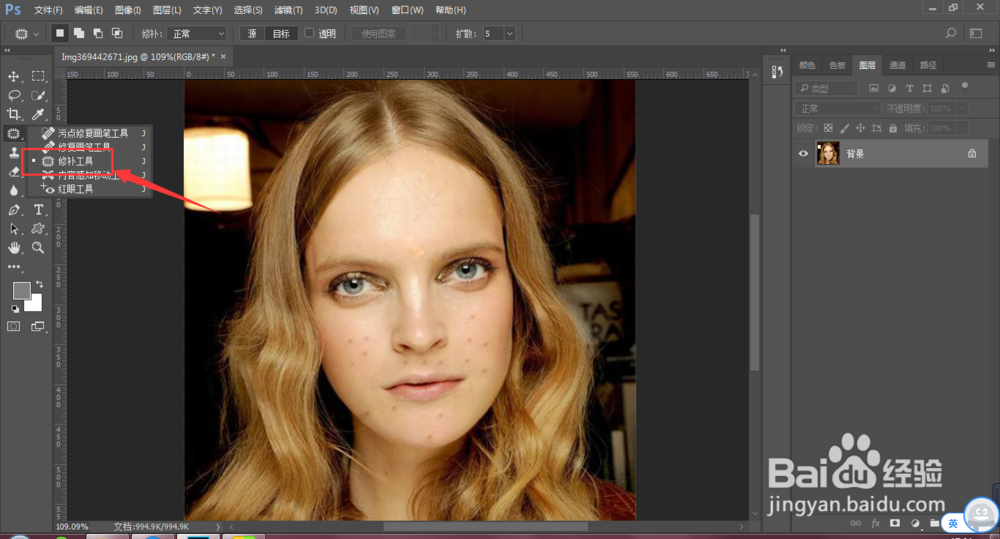Select the Eyedropper tool

coord(38,114)
